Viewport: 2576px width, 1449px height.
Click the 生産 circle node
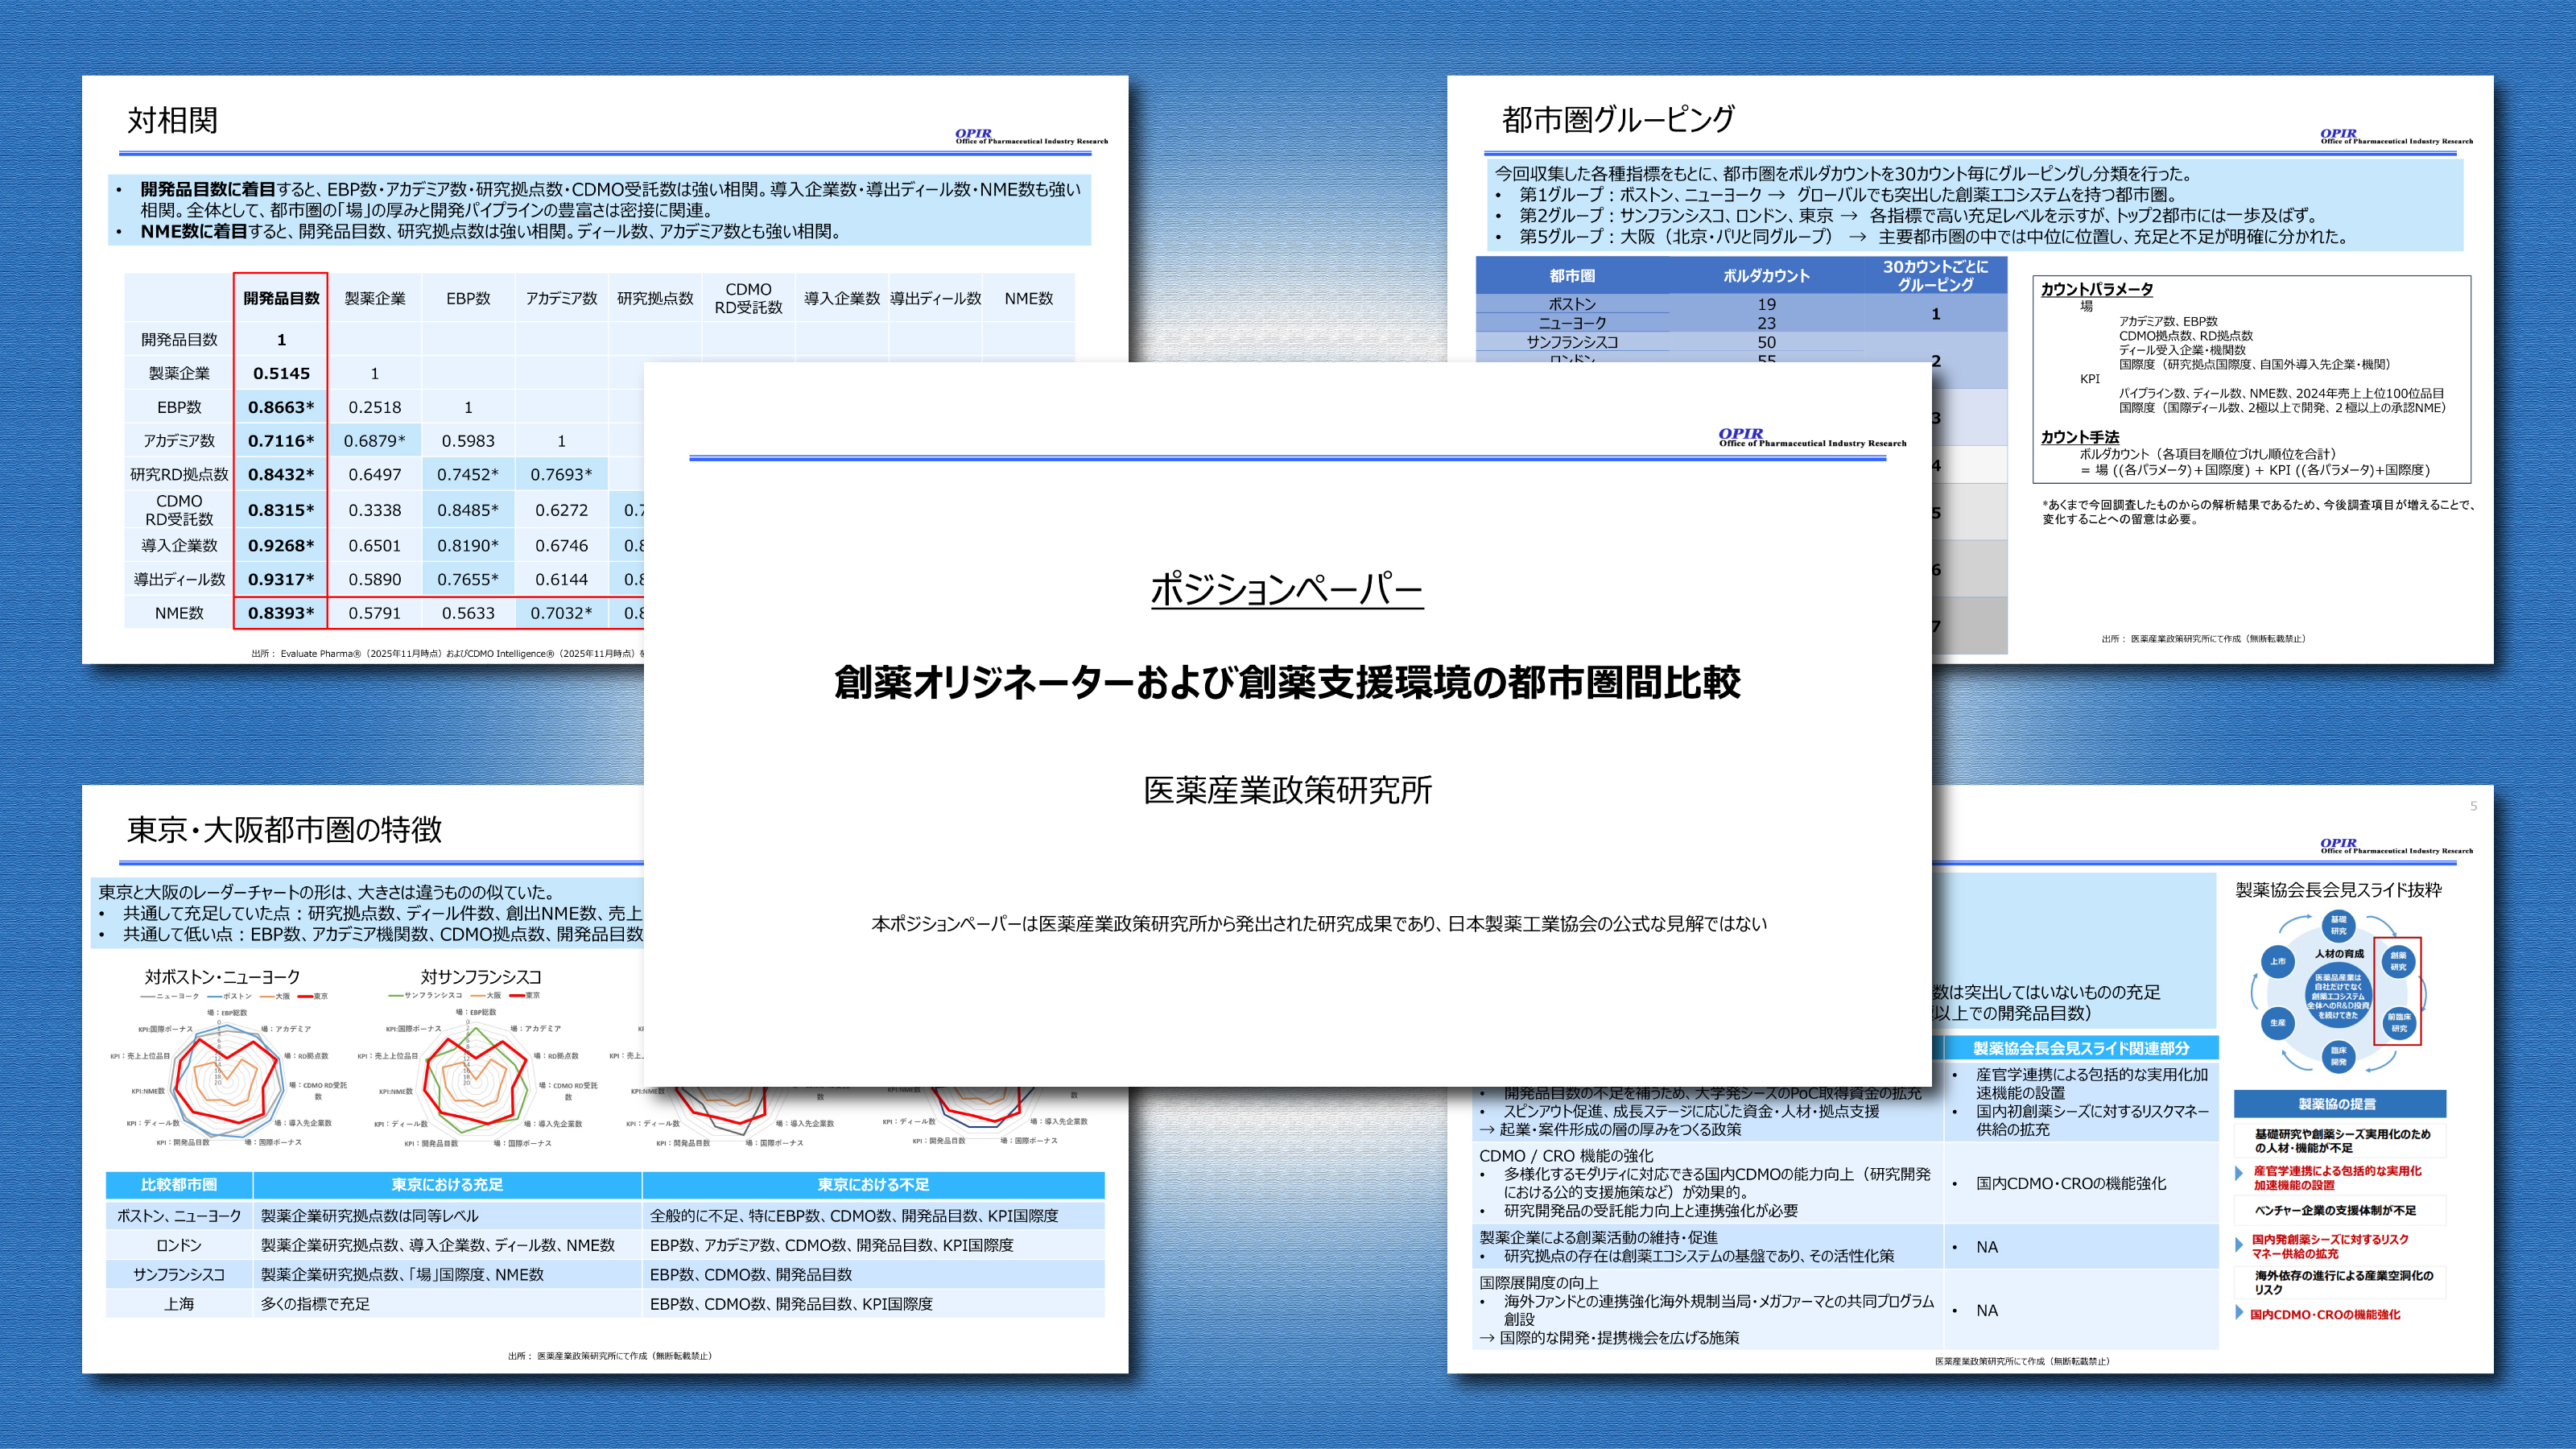point(2277,1022)
